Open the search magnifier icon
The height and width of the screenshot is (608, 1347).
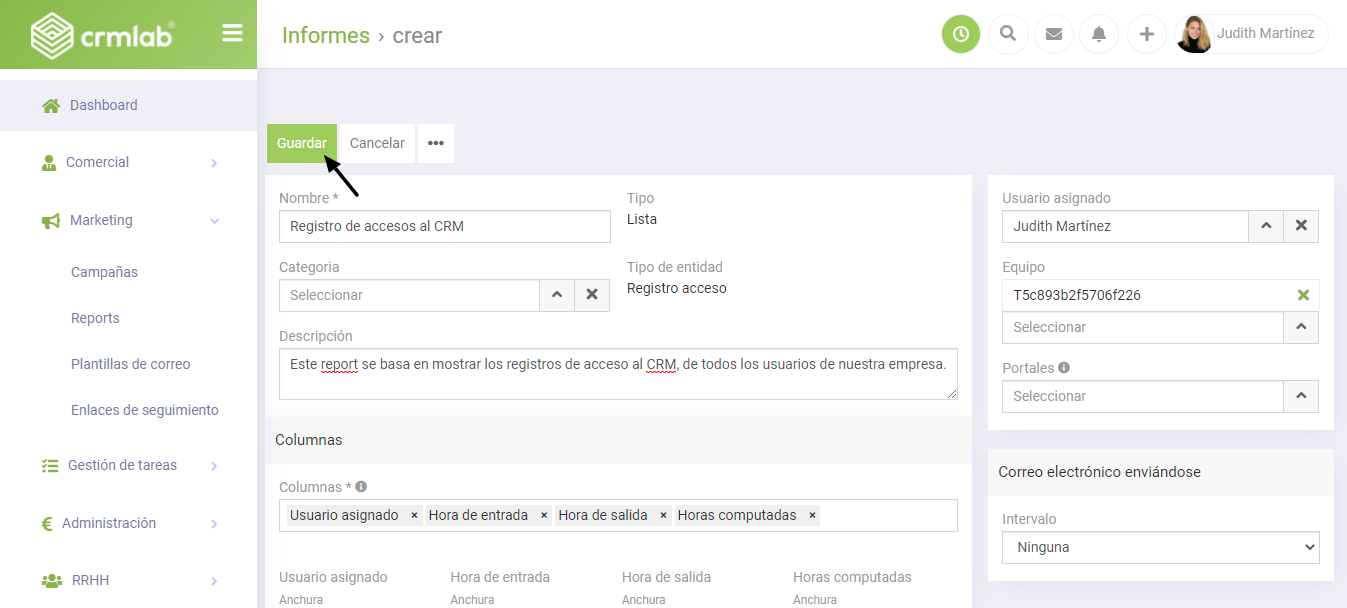(x=1008, y=34)
